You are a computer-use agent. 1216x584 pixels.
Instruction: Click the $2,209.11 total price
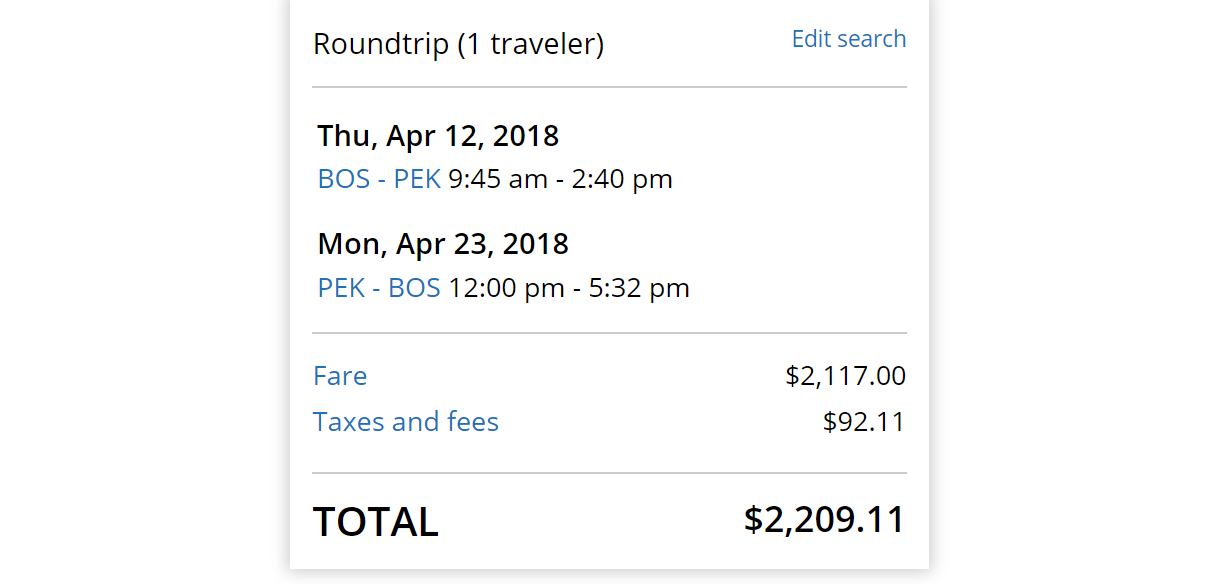(824, 520)
